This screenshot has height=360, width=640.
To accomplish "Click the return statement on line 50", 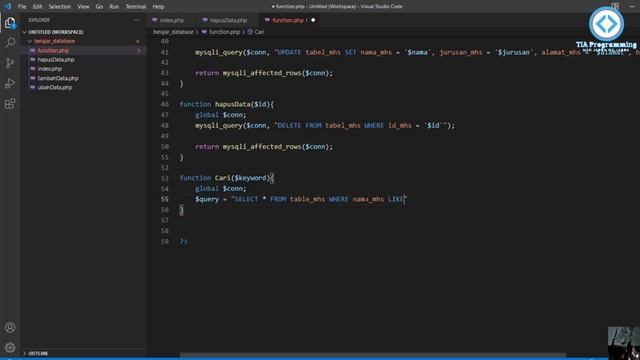I will pyautogui.click(x=264, y=147).
